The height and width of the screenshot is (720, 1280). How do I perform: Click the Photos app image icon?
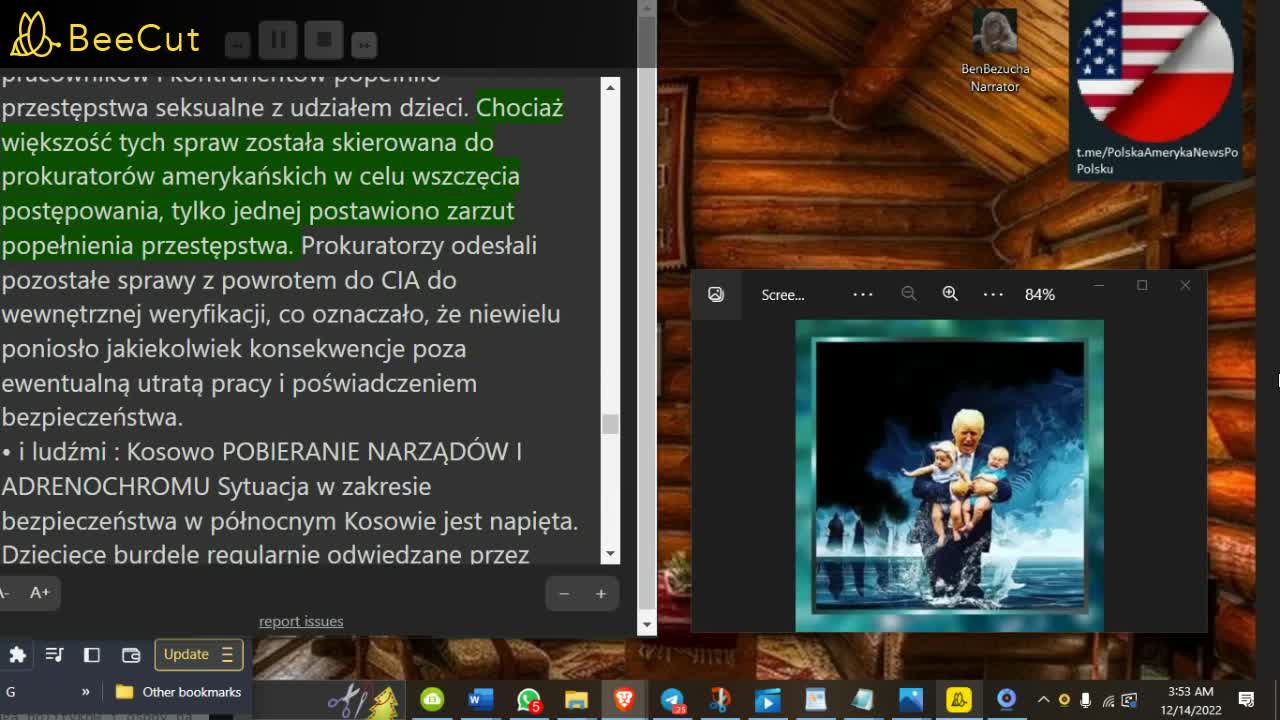click(x=716, y=294)
